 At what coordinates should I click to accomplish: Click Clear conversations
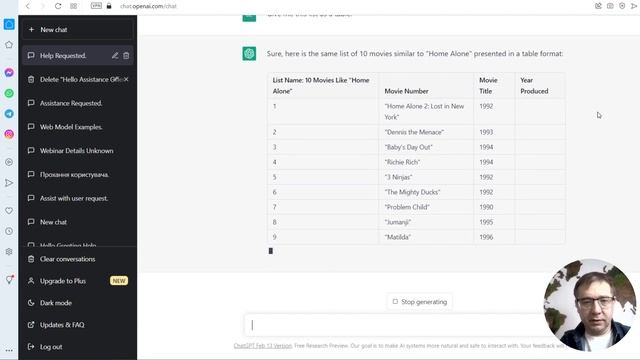coord(78,259)
